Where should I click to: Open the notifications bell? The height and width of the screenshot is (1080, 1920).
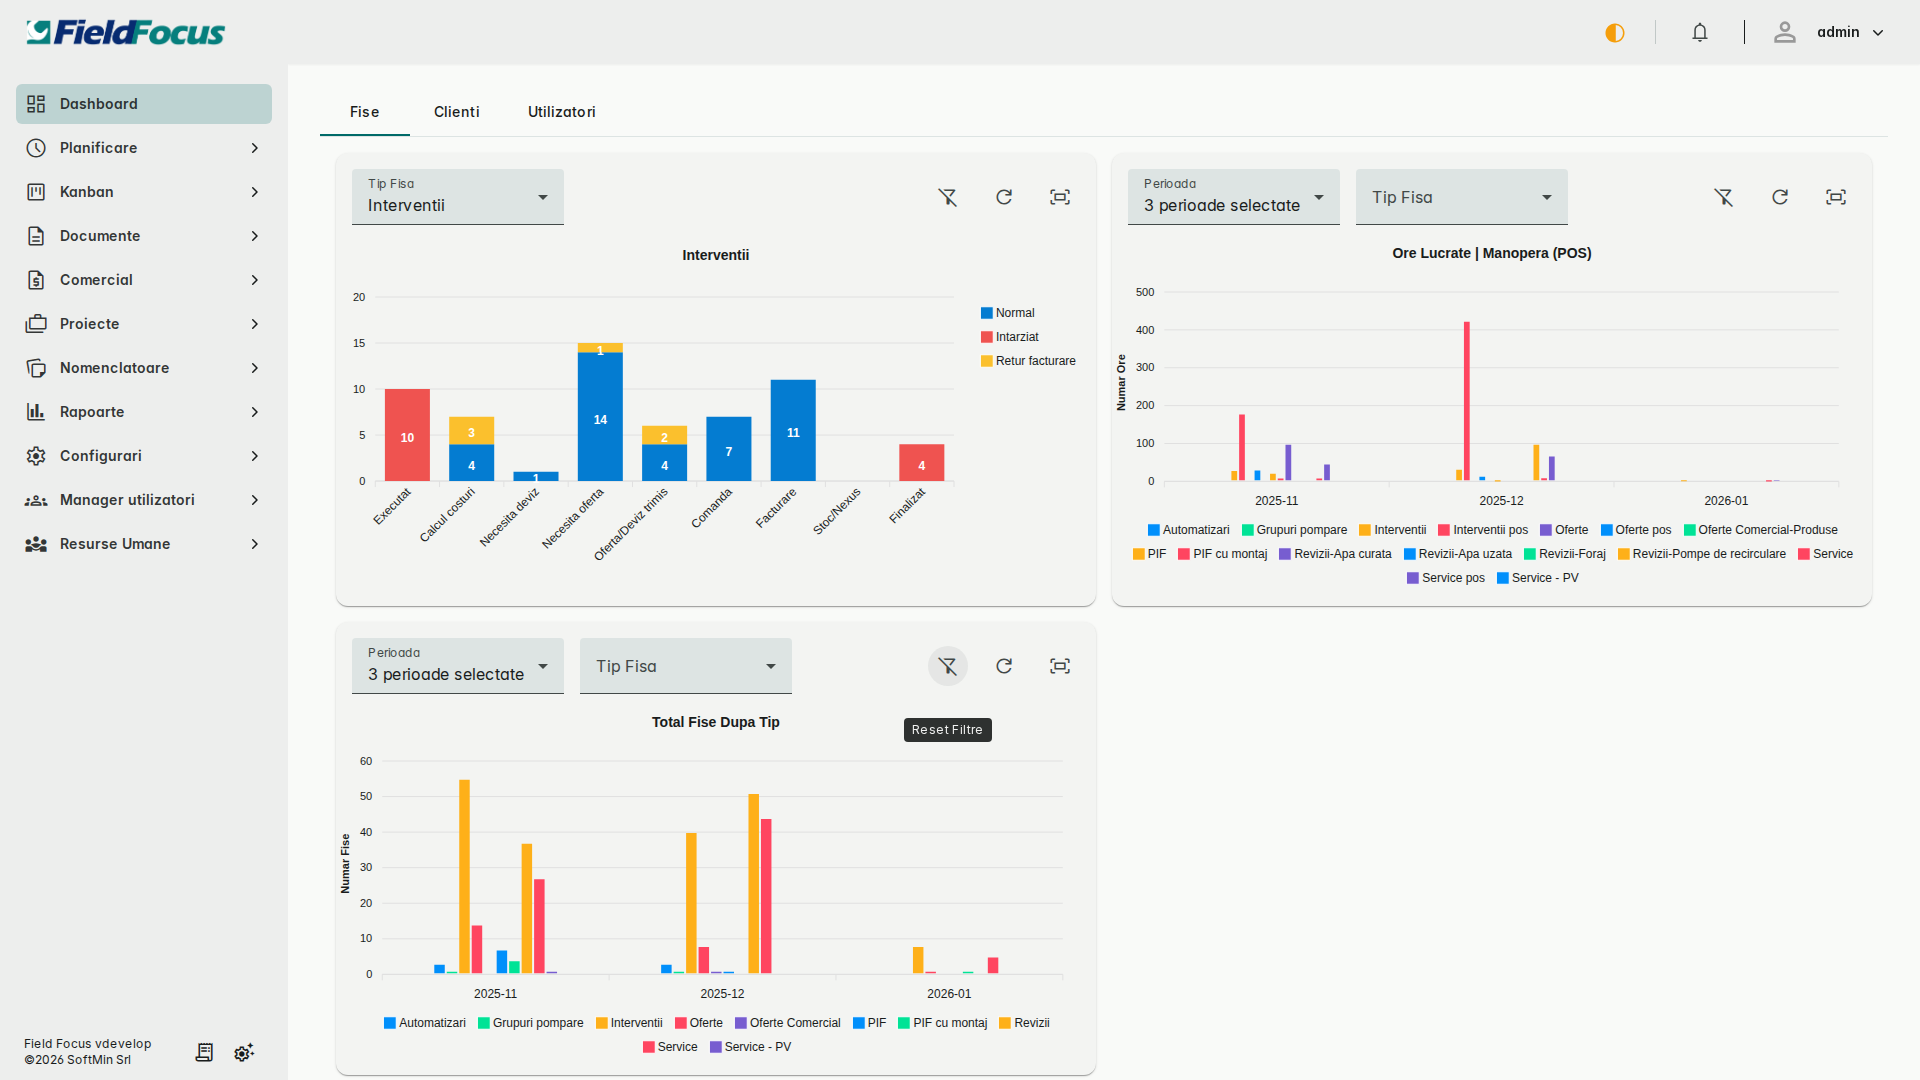(x=1699, y=33)
